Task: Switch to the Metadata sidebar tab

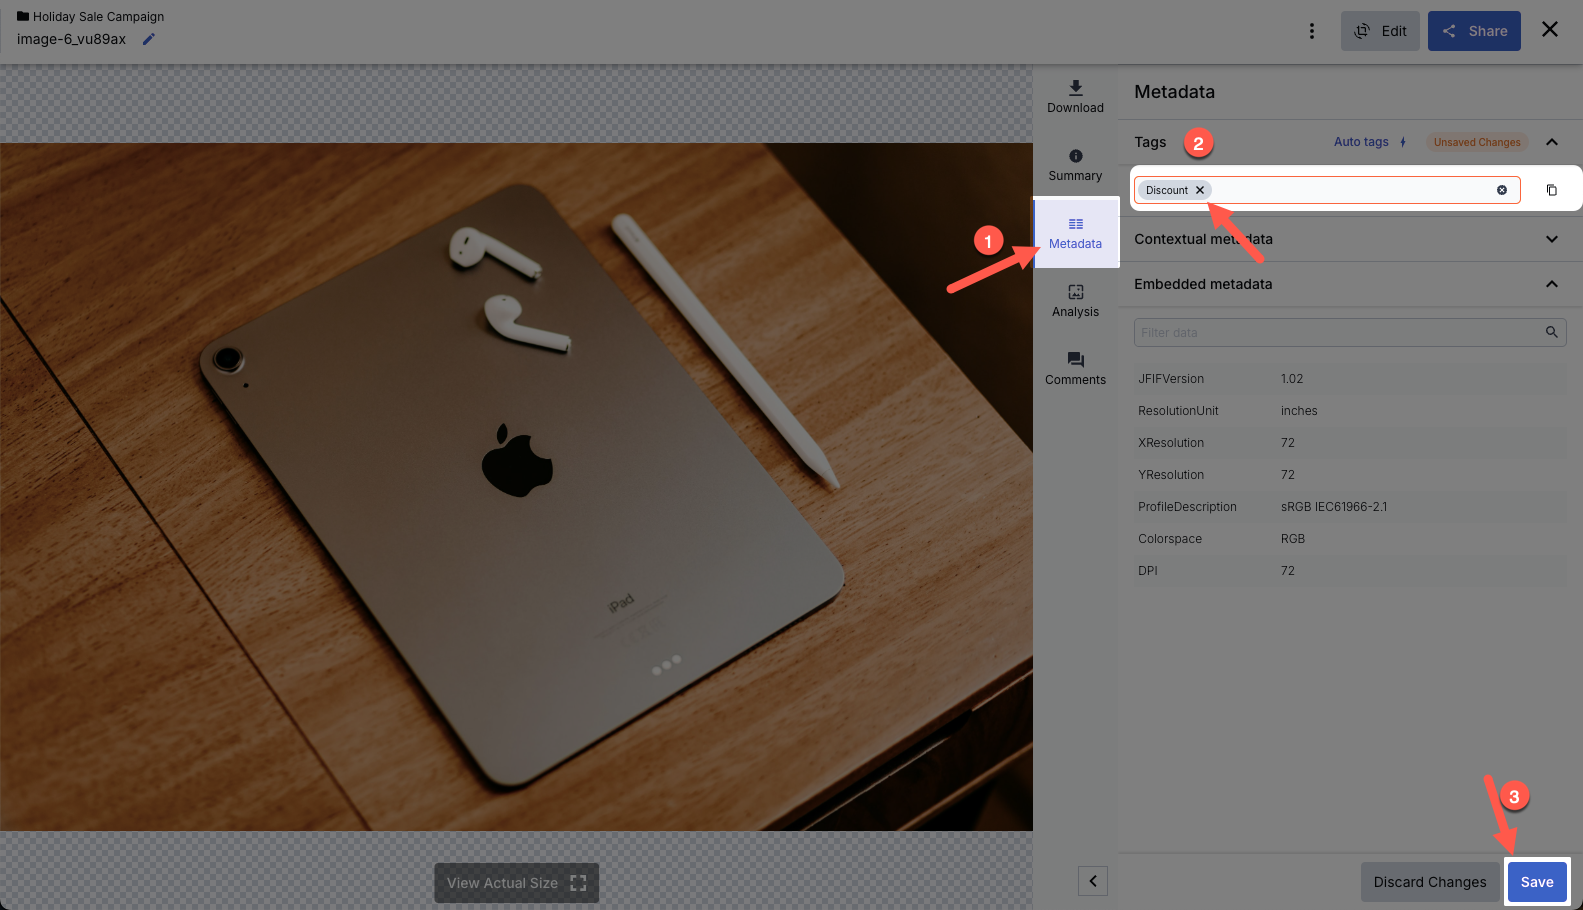Action: (1075, 233)
